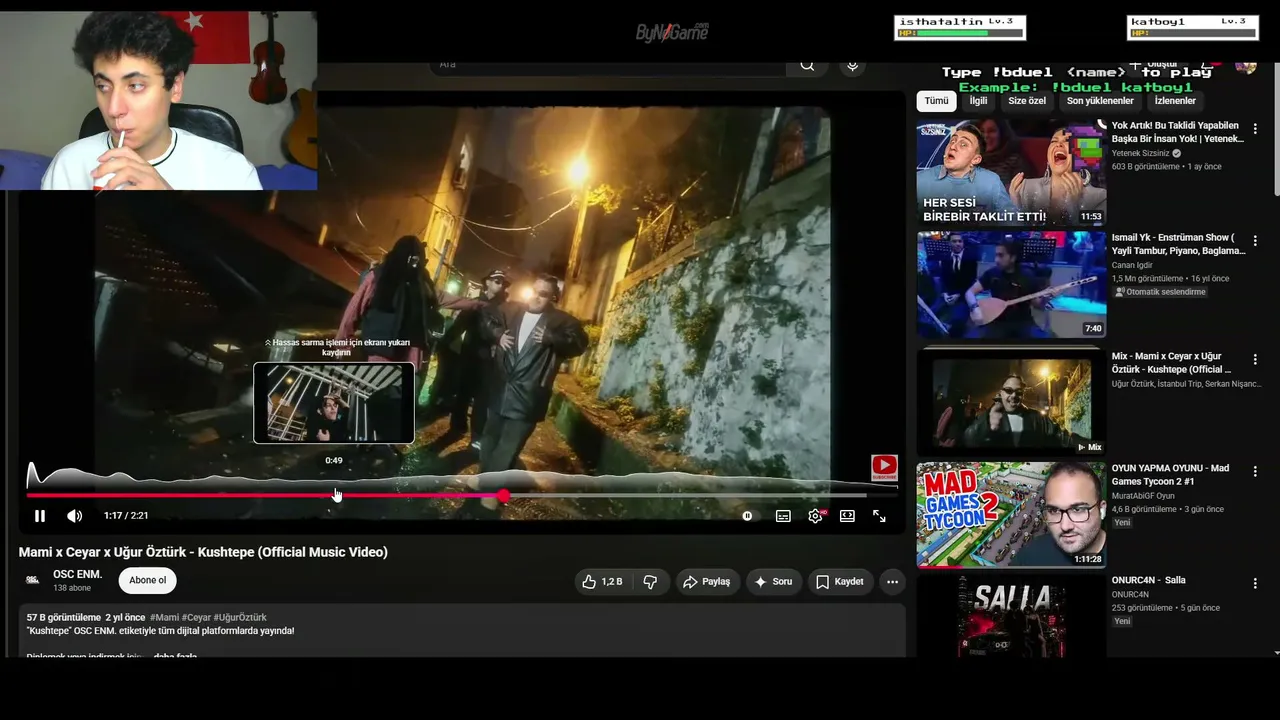Image resolution: width=1280 pixels, height=720 pixels.
Task: Open options menu for ONURC4N Salla video
Action: tap(1255, 582)
